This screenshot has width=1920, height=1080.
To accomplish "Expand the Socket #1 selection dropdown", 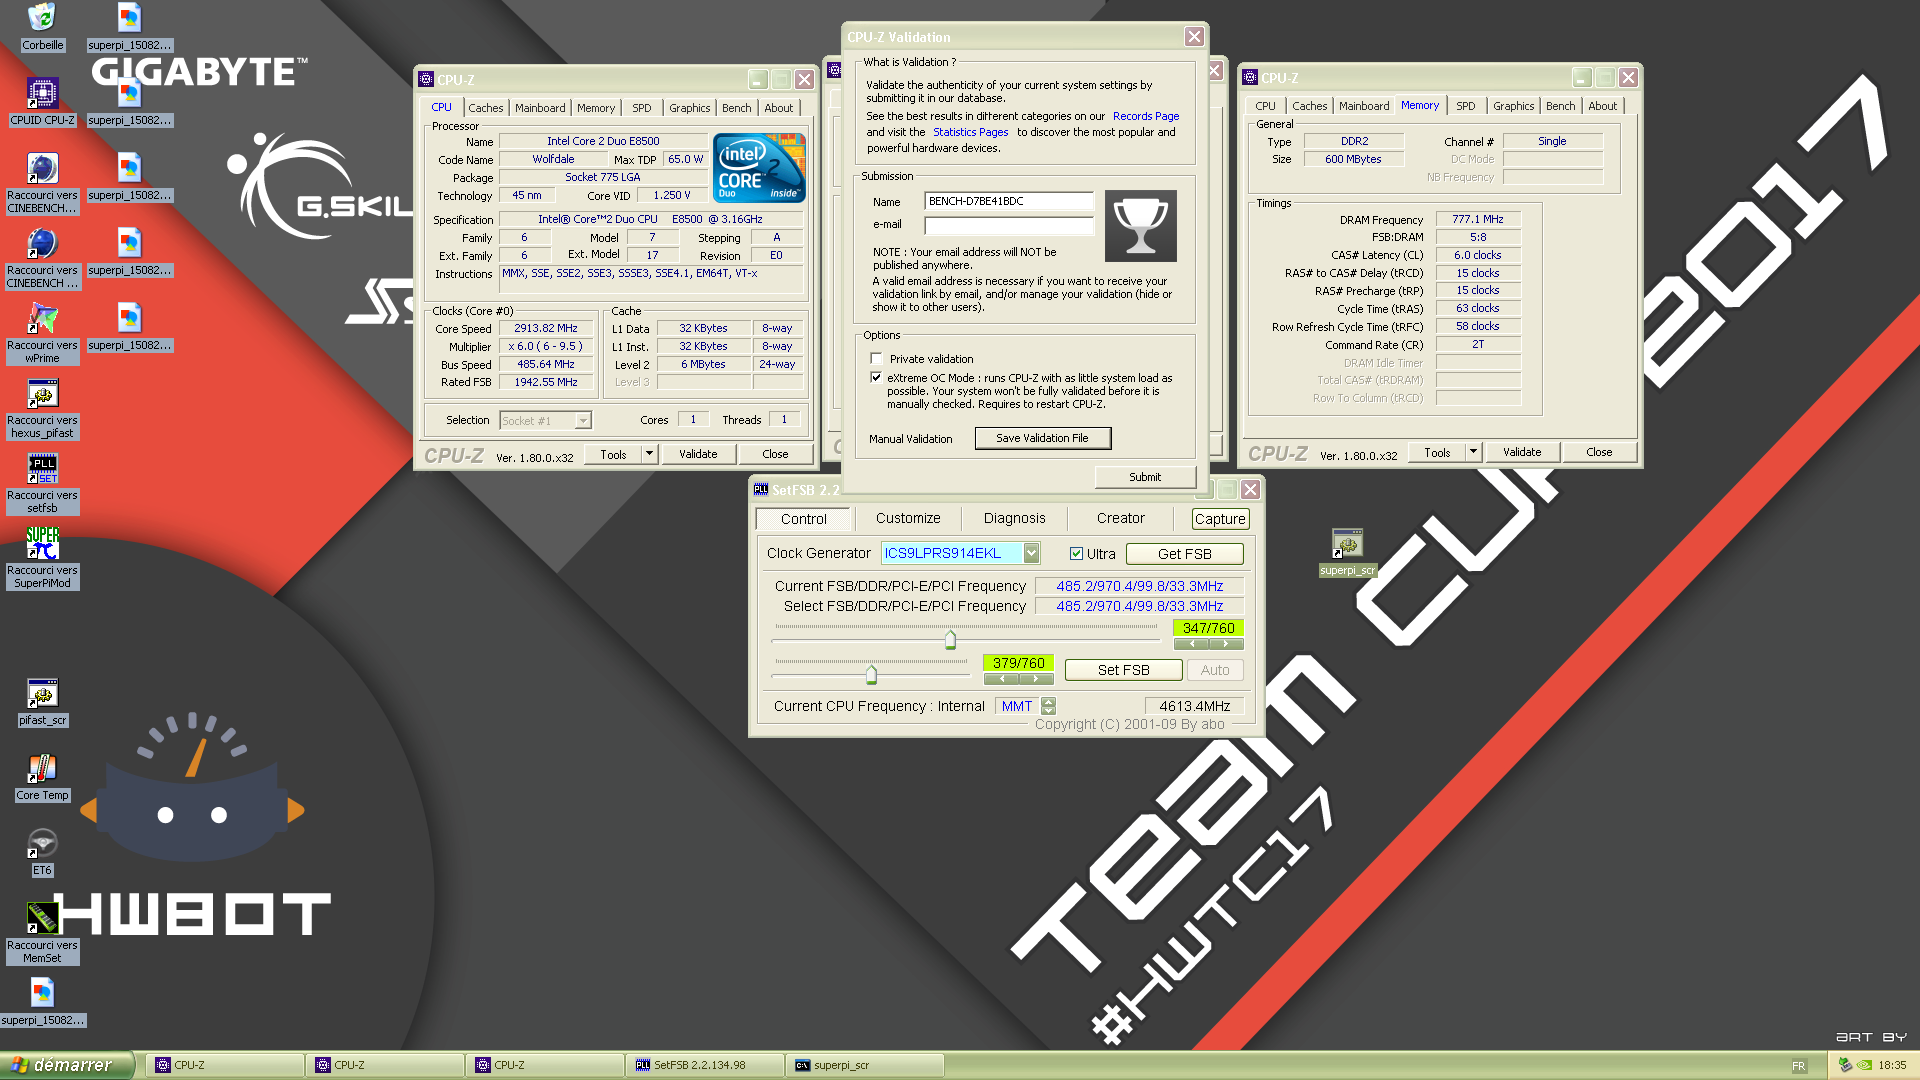I will tap(583, 421).
